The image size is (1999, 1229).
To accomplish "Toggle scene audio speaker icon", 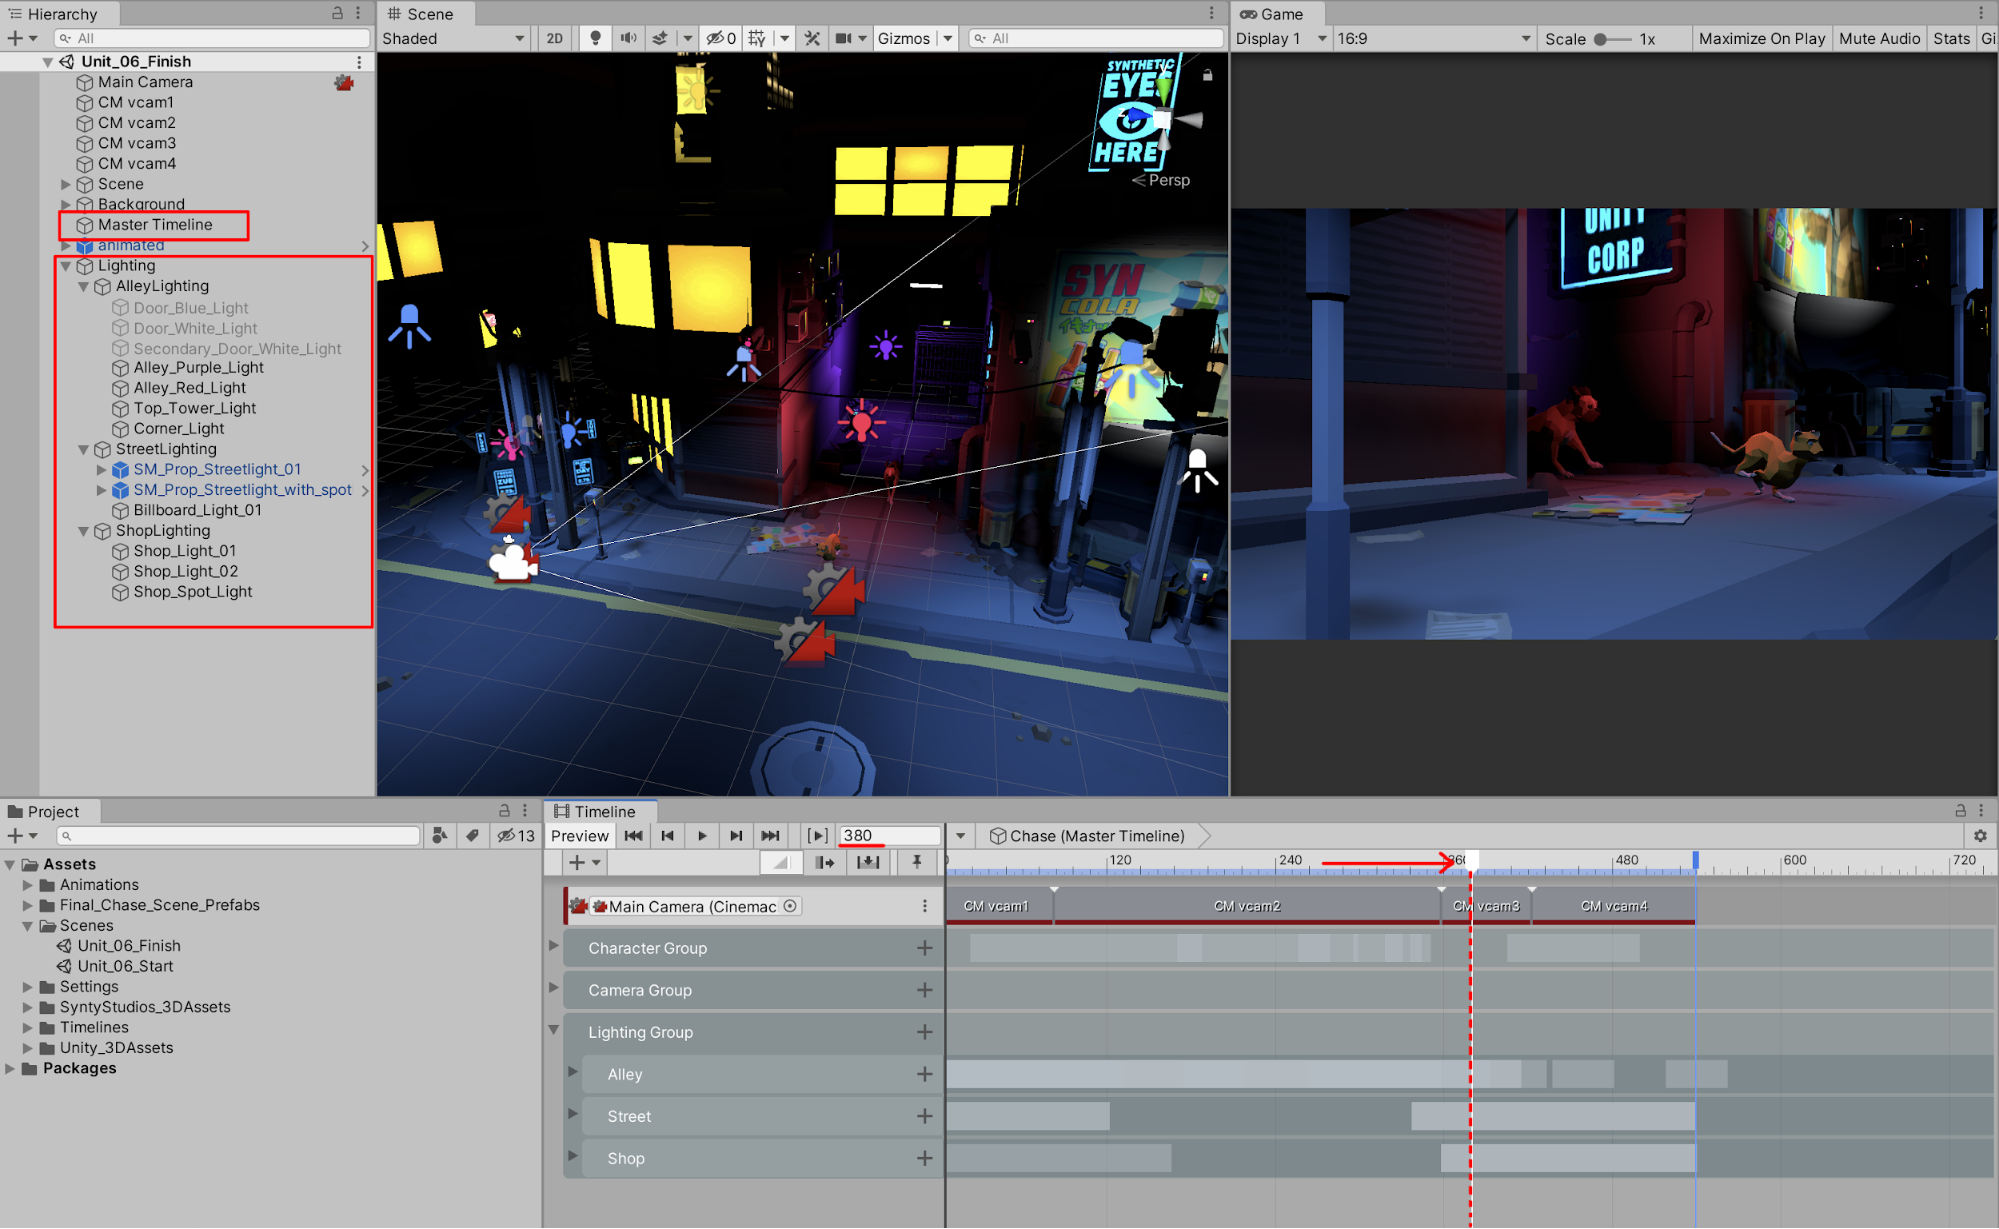I will pos(628,38).
